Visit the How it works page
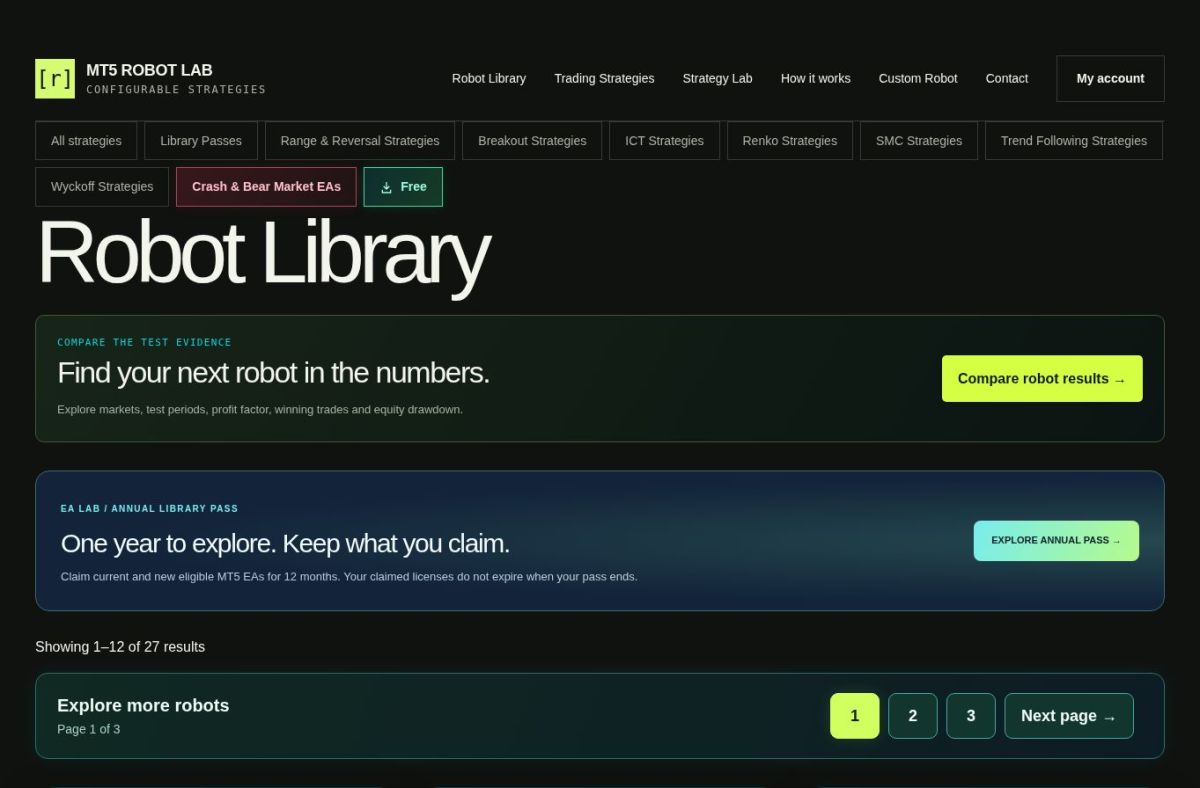Screen dimensions: 1200x788 click(x=816, y=78)
